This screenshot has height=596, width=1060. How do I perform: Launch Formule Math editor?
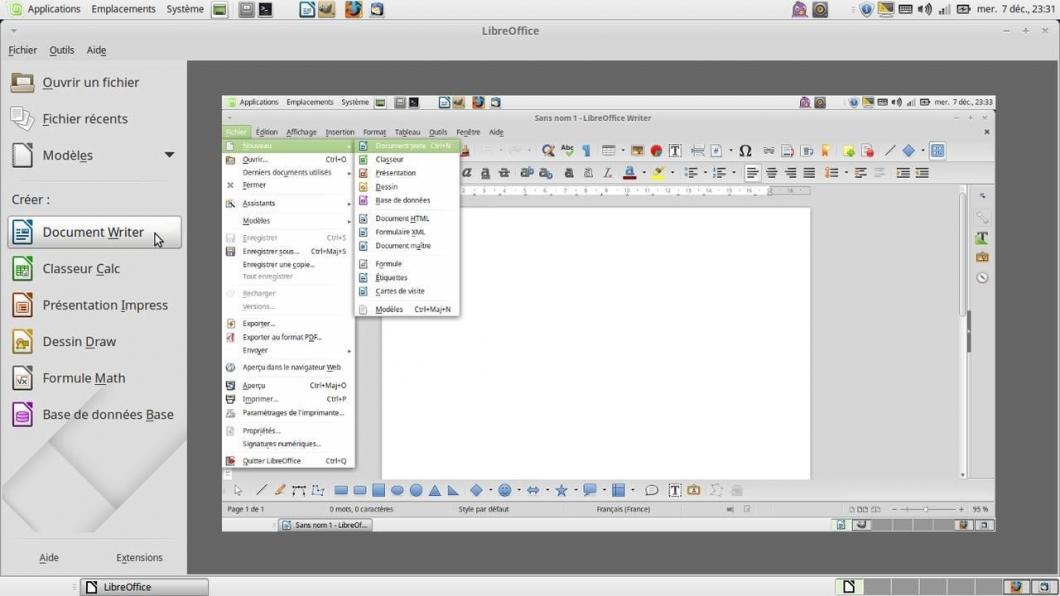coord(83,378)
